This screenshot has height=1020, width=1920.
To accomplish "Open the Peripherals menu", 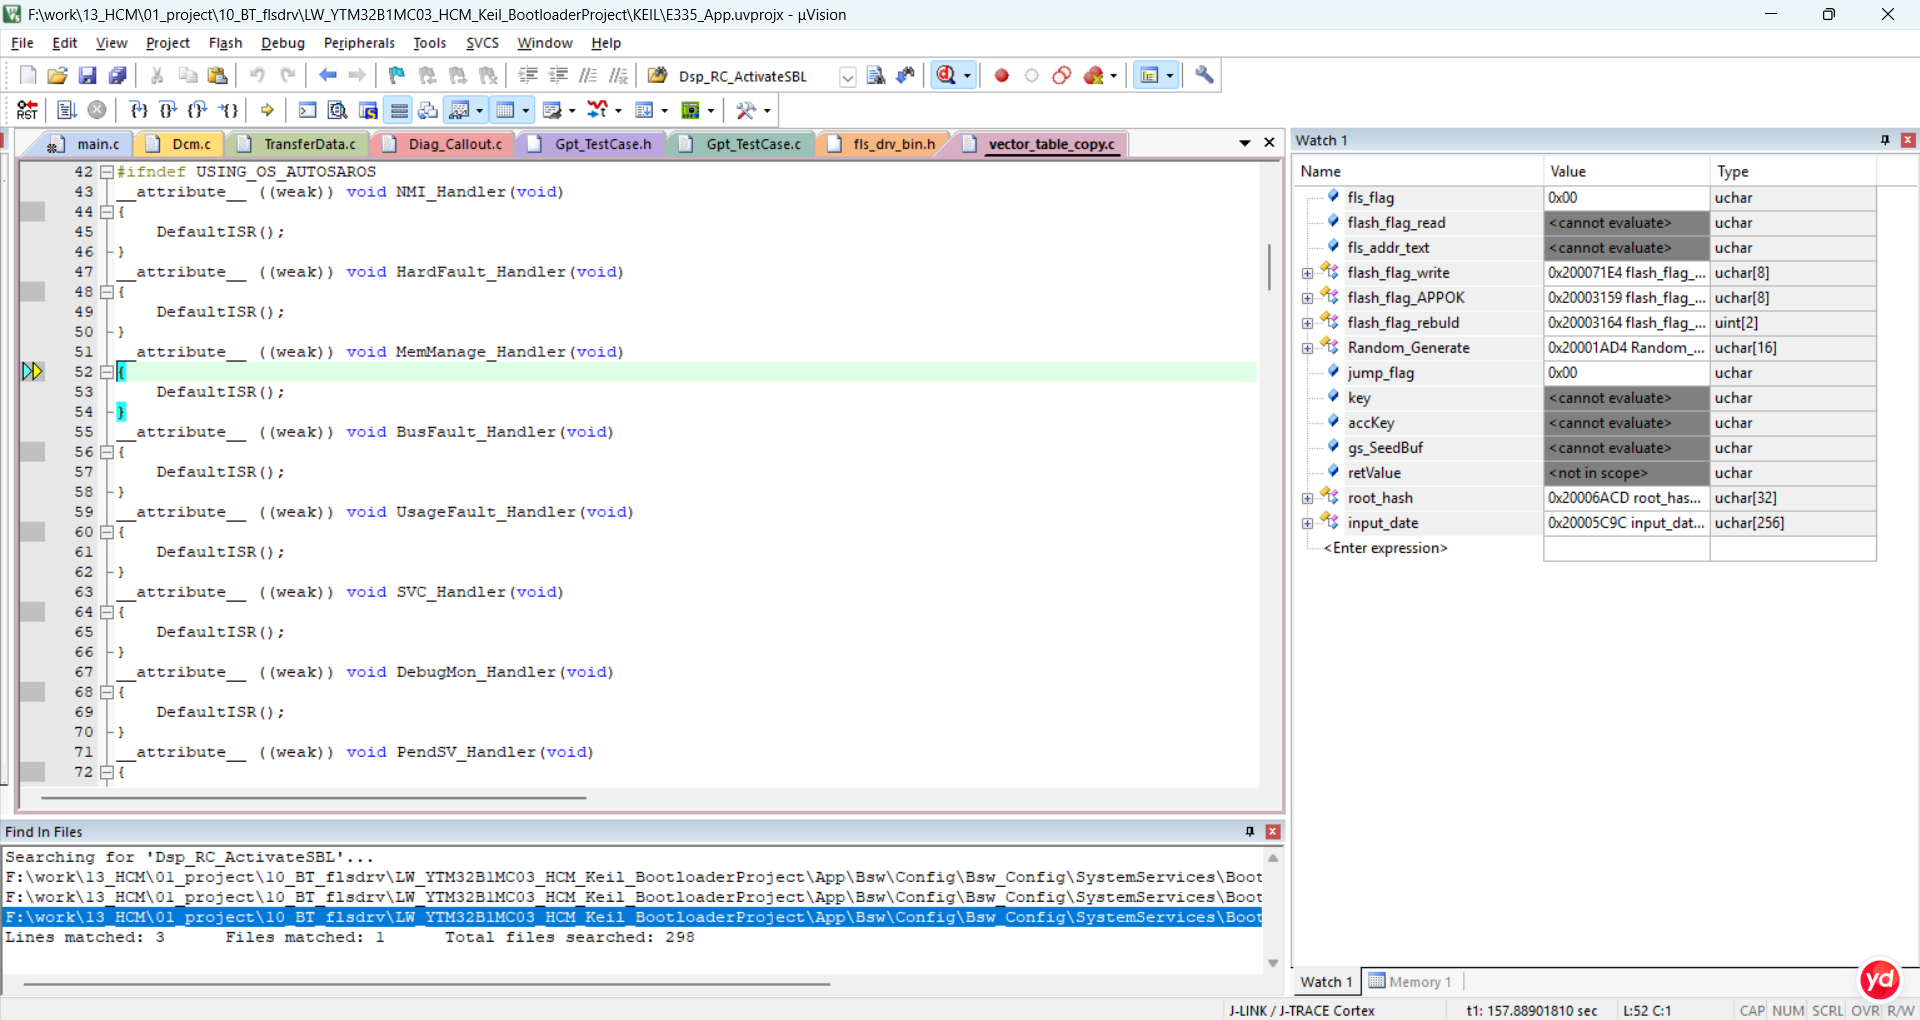I will click(359, 43).
